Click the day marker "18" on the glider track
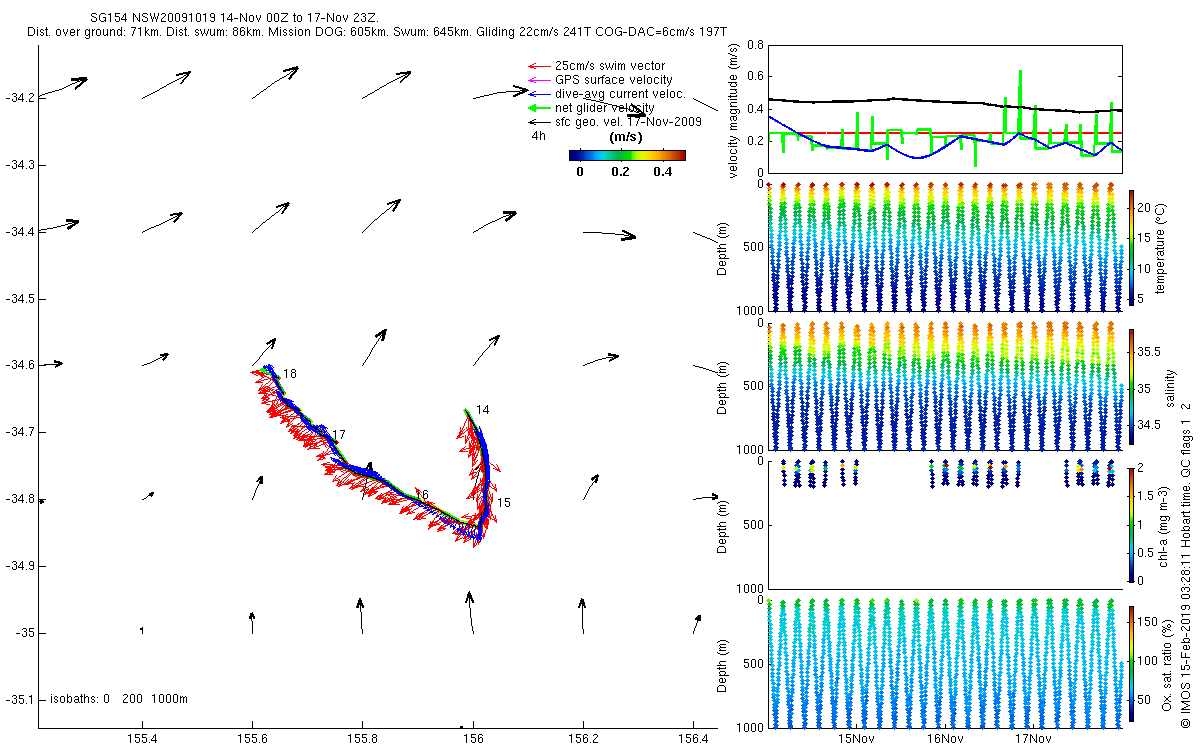Screen dimensions: 1200x750 click(289, 374)
